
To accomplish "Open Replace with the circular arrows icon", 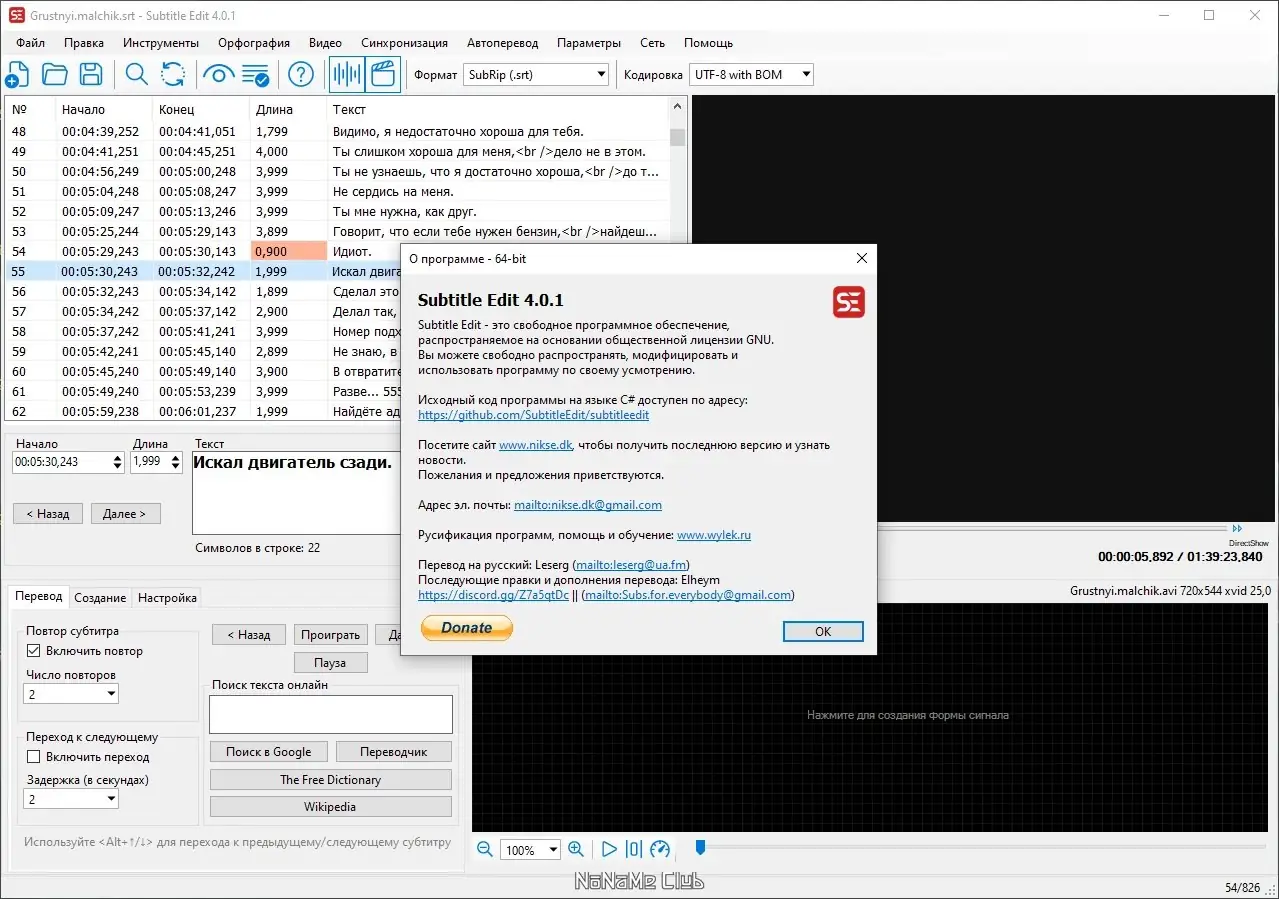I will tap(173, 74).
